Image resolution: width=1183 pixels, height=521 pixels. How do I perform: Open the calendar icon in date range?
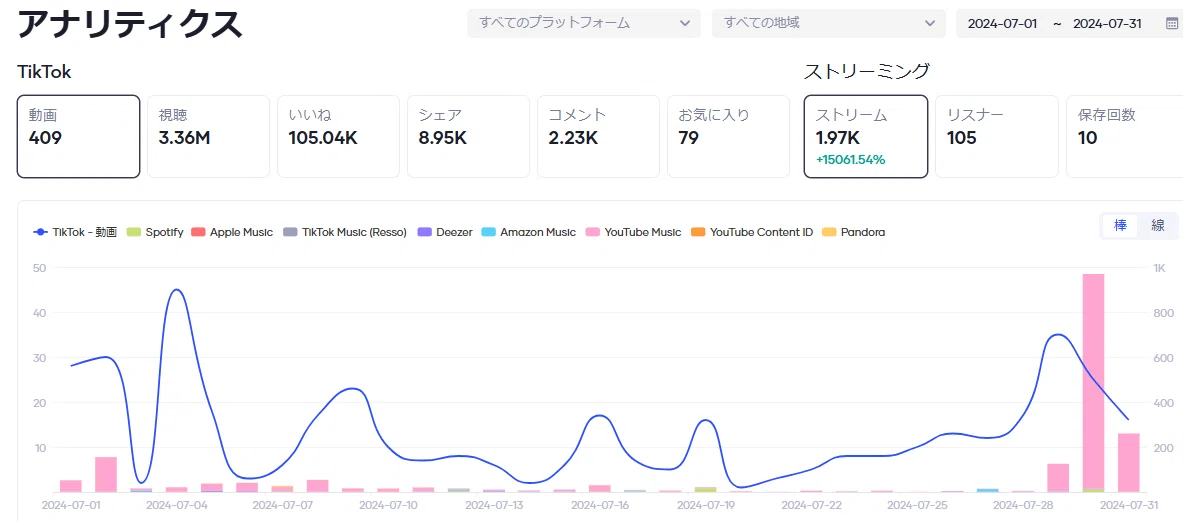click(1171, 23)
